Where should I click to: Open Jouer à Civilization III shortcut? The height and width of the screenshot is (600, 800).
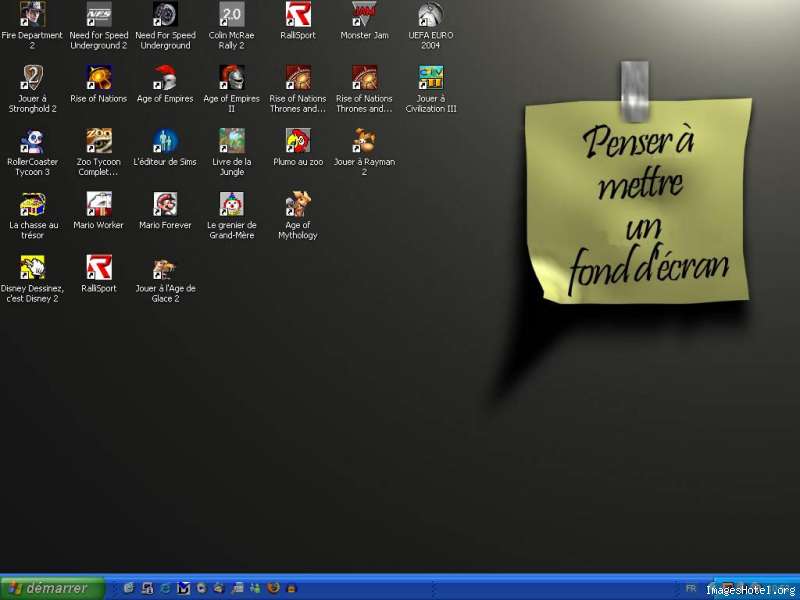pyautogui.click(x=431, y=78)
